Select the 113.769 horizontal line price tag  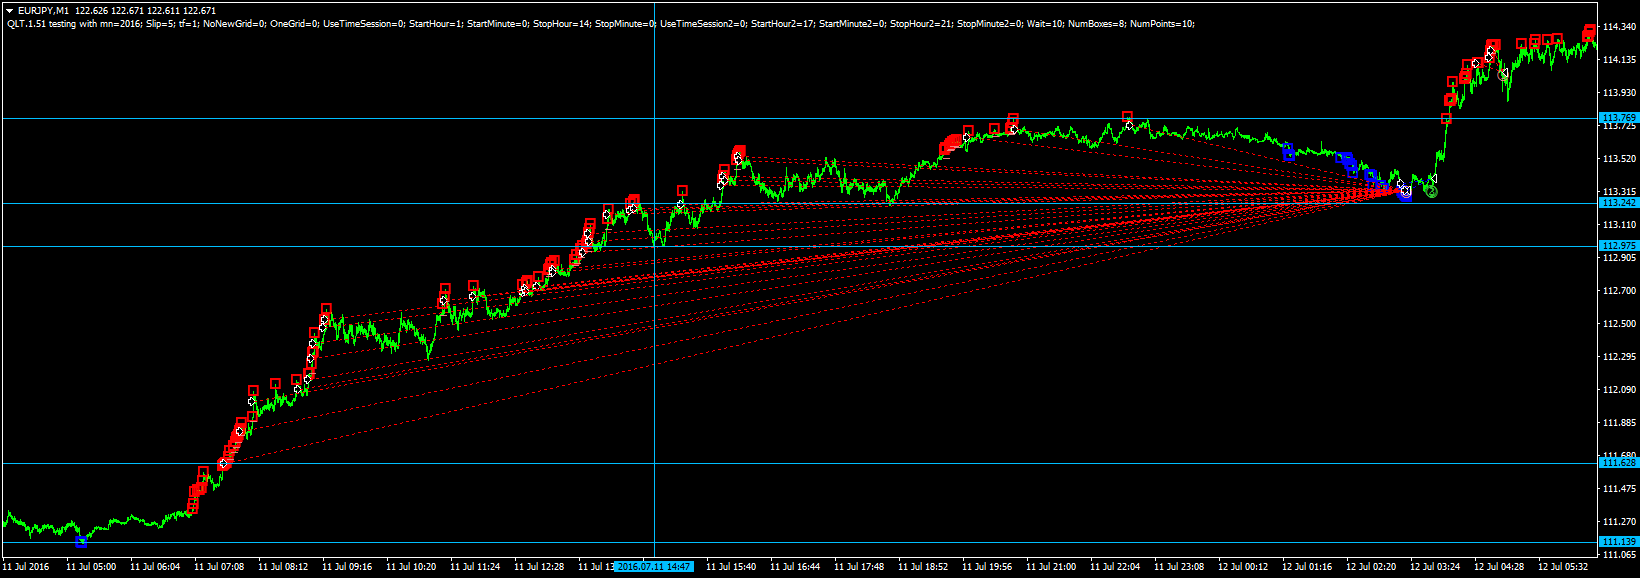(x=1620, y=118)
